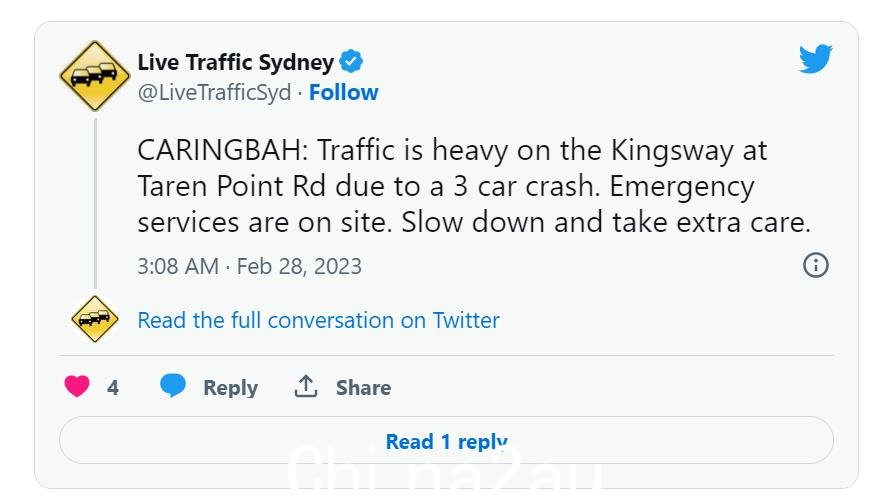Like the tweet with the heart icon
The height and width of the screenshot is (504, 889).
point(77,387)
